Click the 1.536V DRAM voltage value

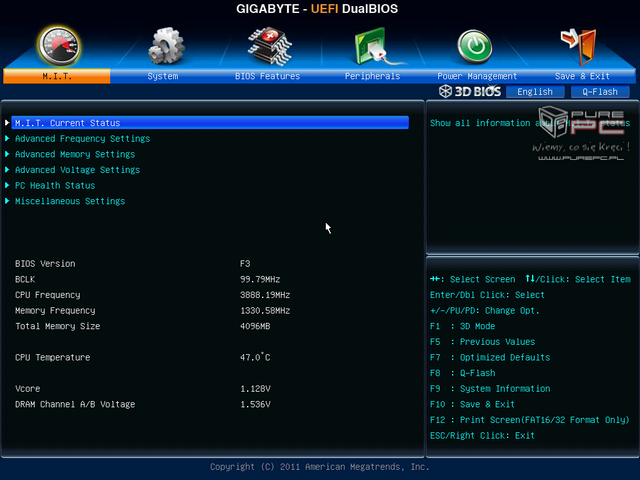point(255,404)
